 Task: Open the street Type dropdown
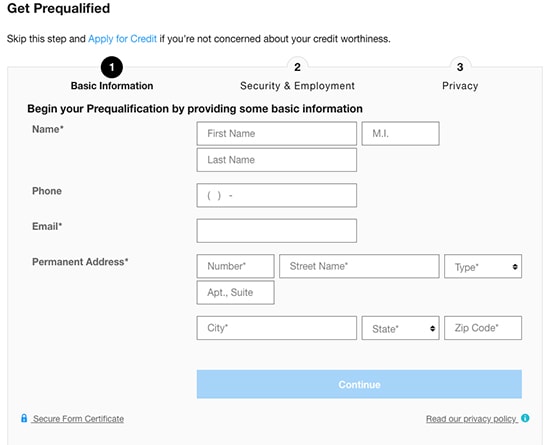click(483, 267)
